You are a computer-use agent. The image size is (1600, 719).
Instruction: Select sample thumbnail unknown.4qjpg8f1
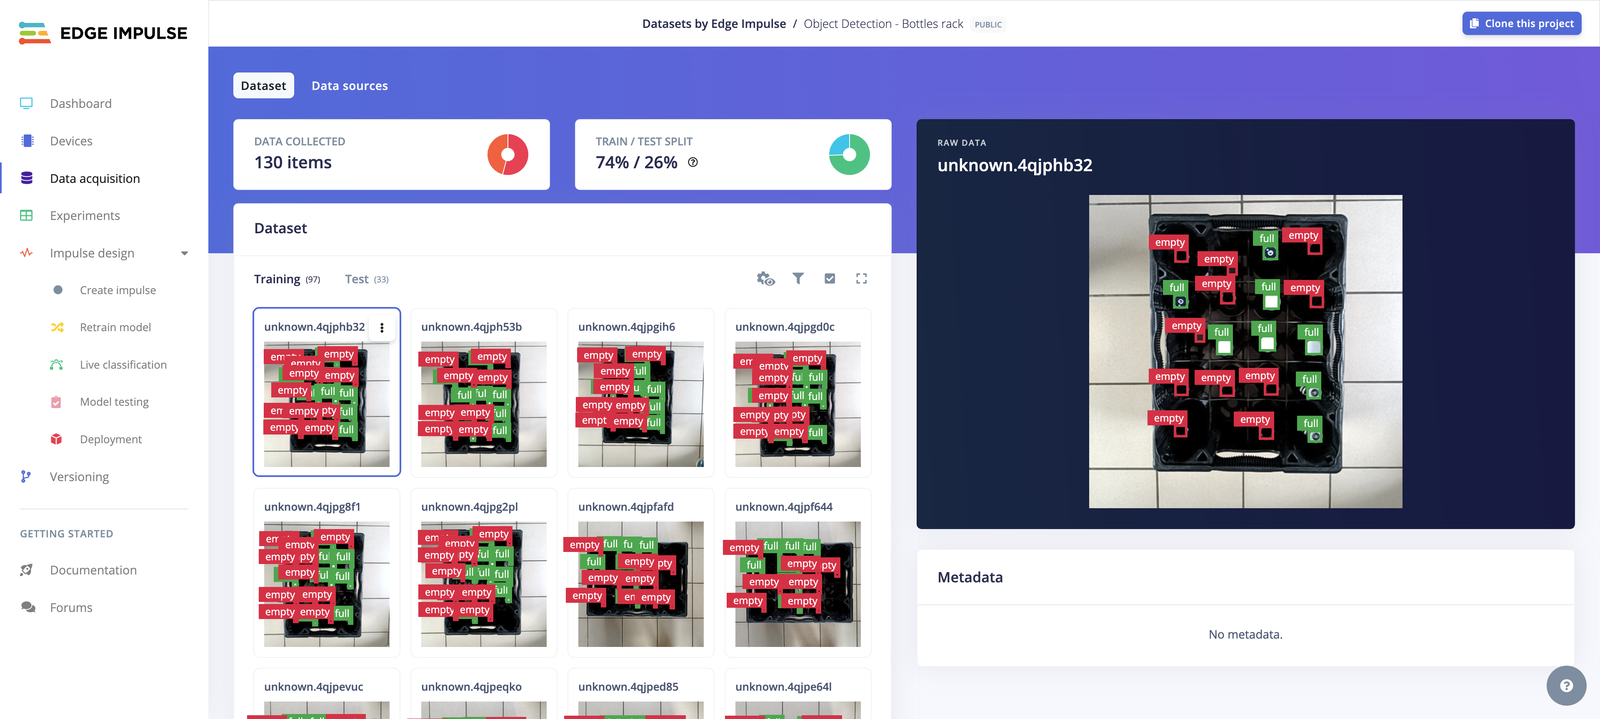pyautogui.click(x=327, y=584)
